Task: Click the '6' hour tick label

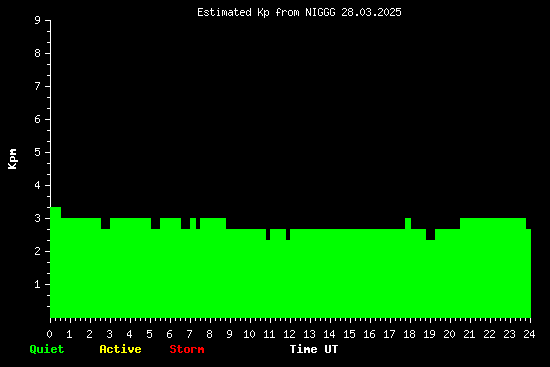Action: click(x=169, y=334)
